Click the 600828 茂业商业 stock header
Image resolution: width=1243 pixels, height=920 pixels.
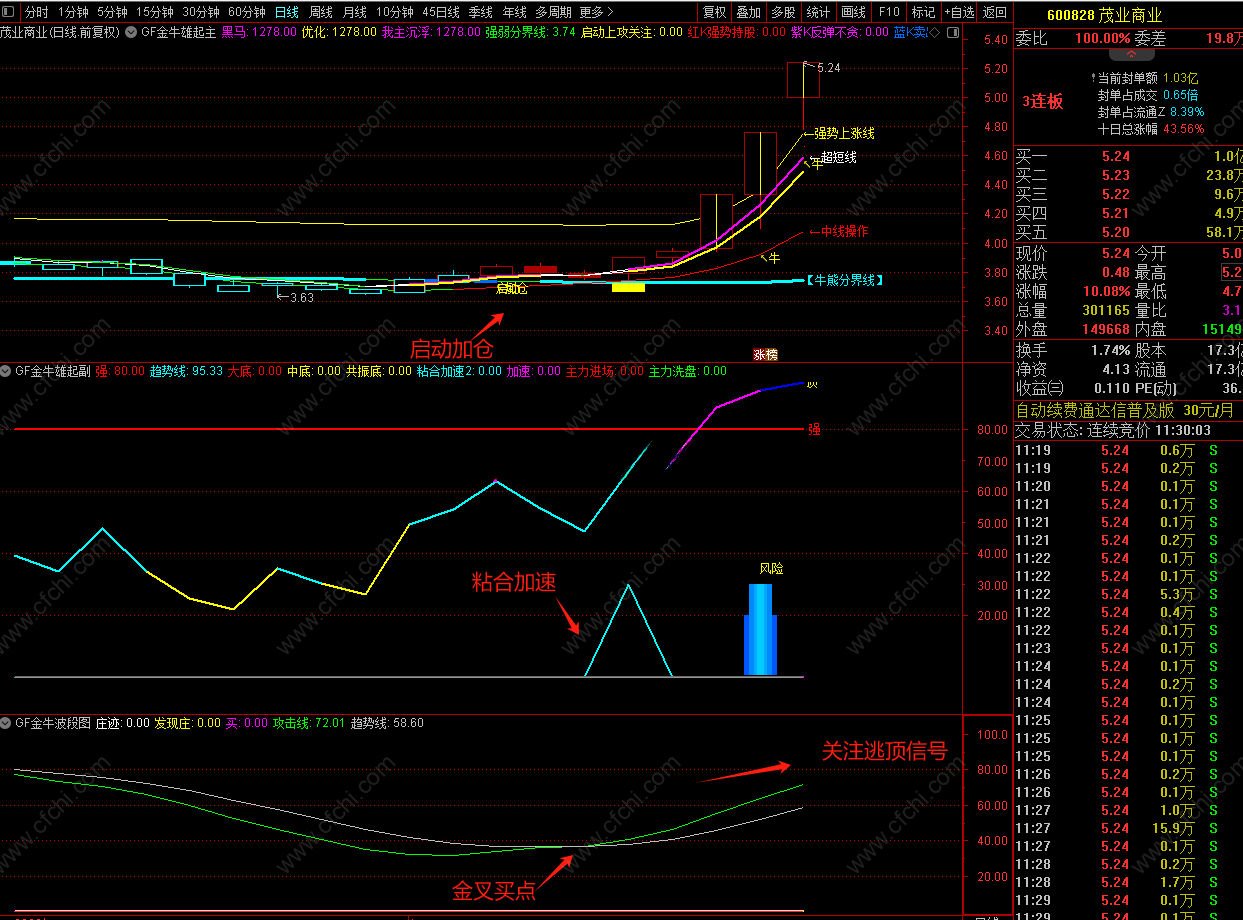1104,15
